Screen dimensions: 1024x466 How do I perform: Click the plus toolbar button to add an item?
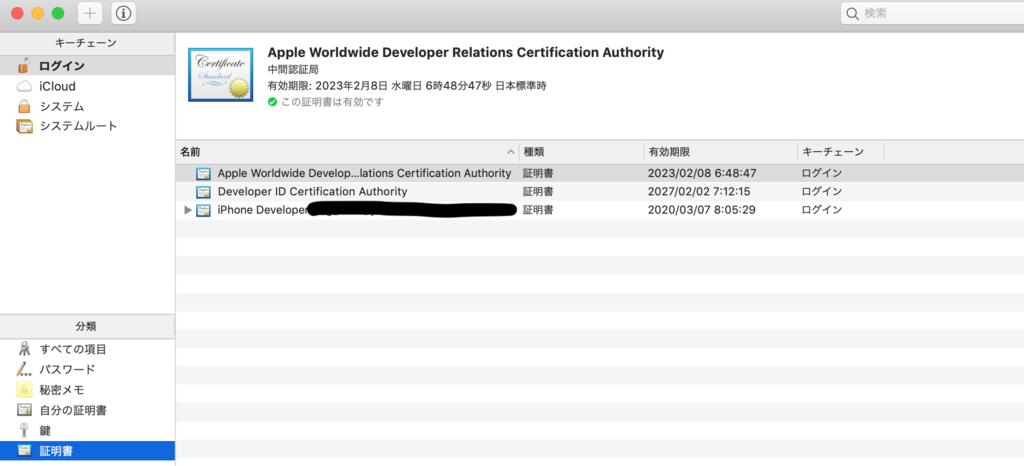pyautogui.click(x=90, y=13)
